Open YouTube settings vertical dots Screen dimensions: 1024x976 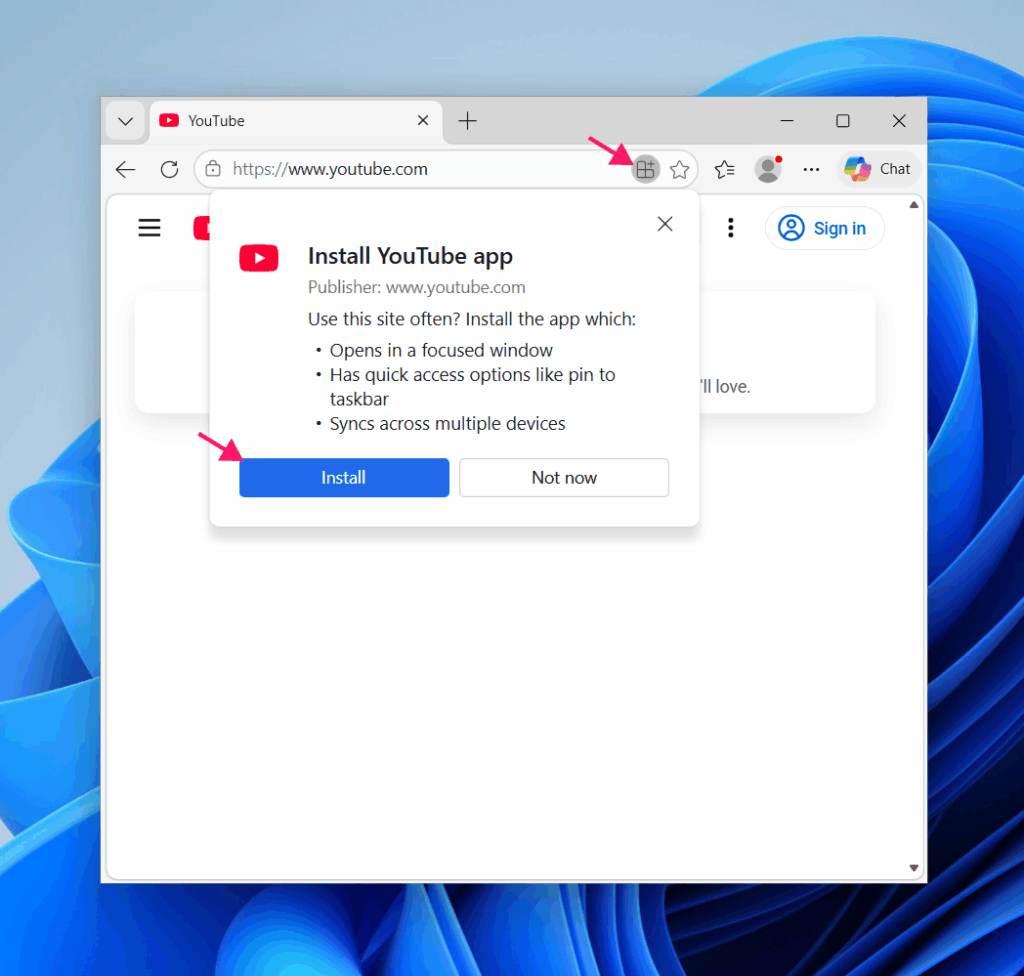coord(731,228)
